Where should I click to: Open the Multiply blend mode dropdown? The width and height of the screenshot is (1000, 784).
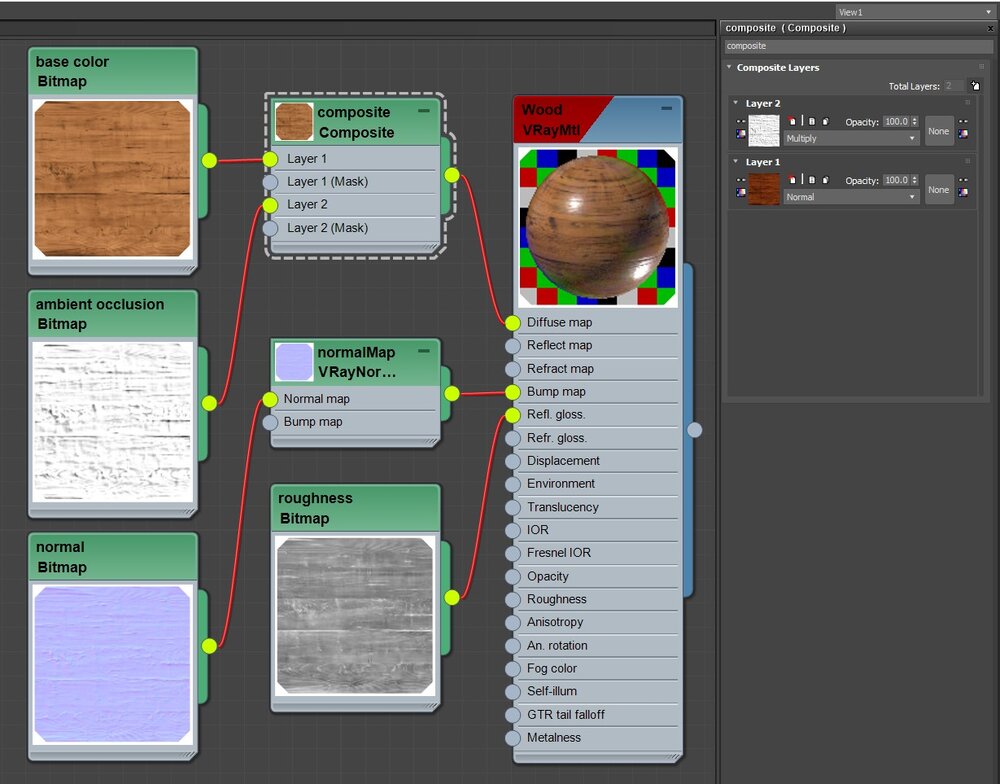[x=851, y=139]
